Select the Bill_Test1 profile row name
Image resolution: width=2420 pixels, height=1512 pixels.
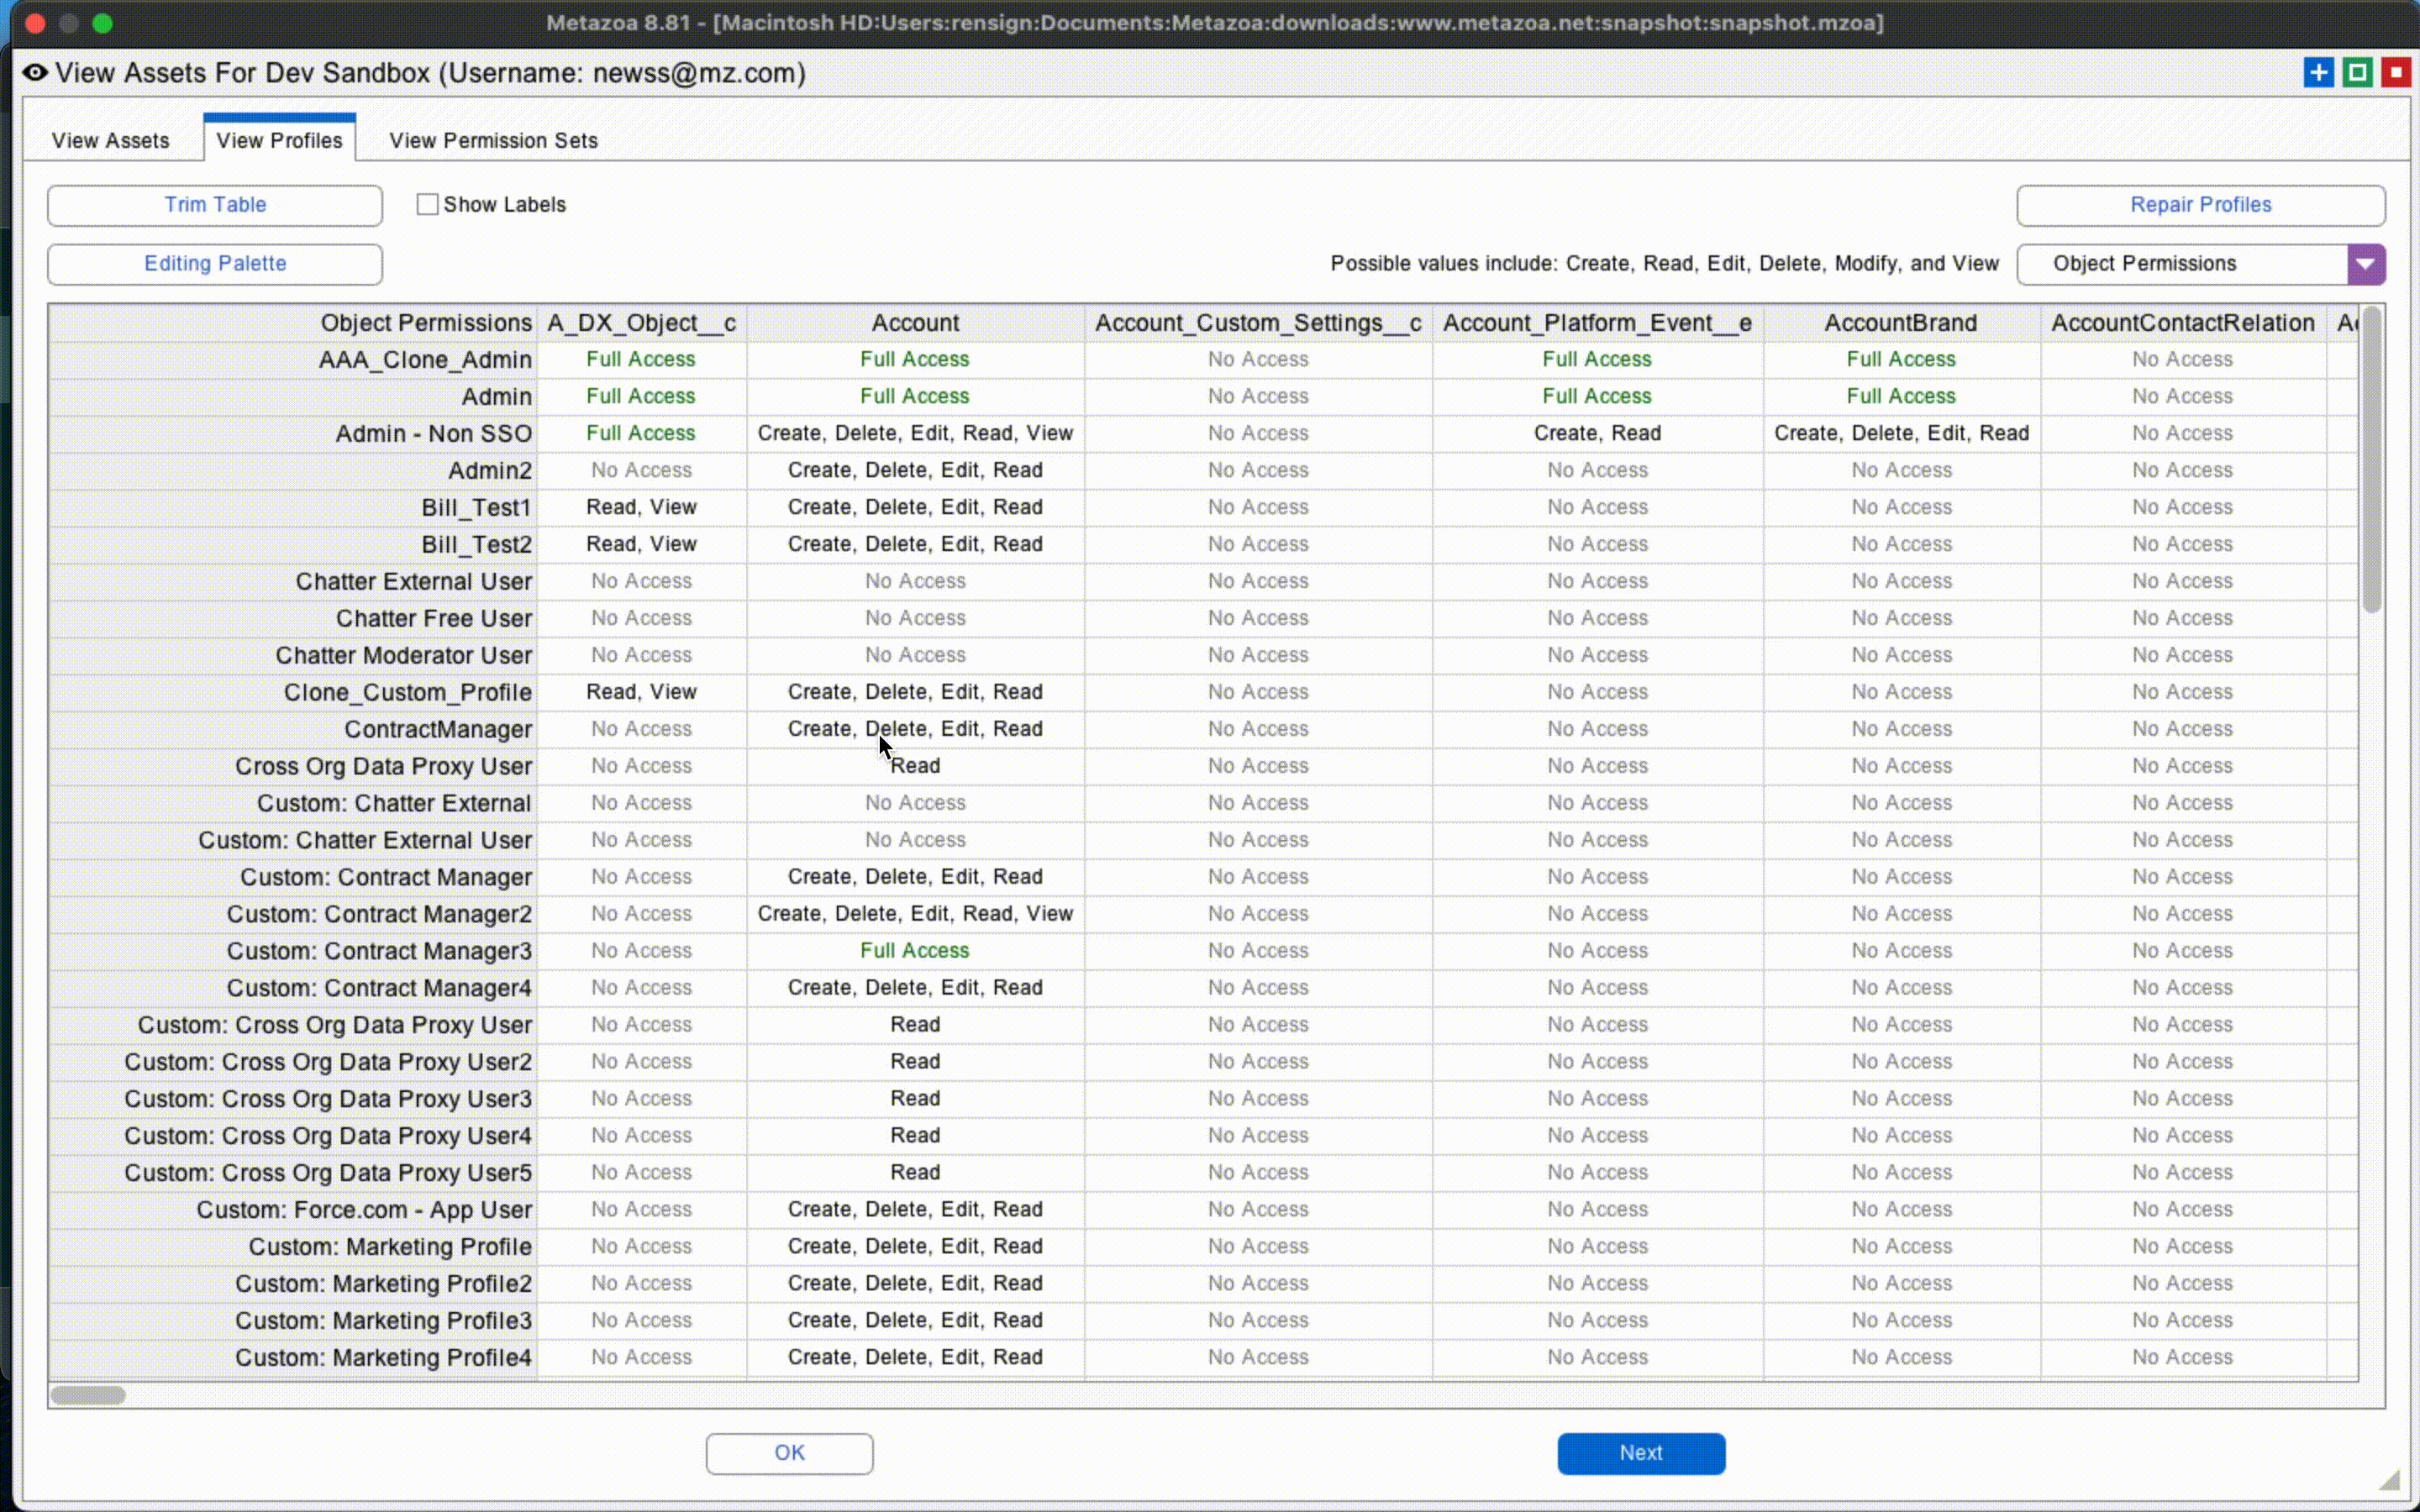476,508
